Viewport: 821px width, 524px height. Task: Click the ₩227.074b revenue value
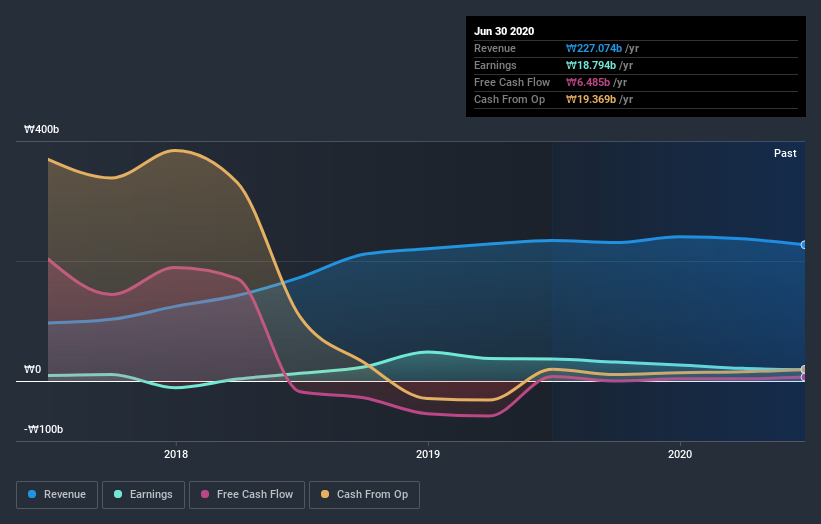pyautogui.click(x=594, y=48)
